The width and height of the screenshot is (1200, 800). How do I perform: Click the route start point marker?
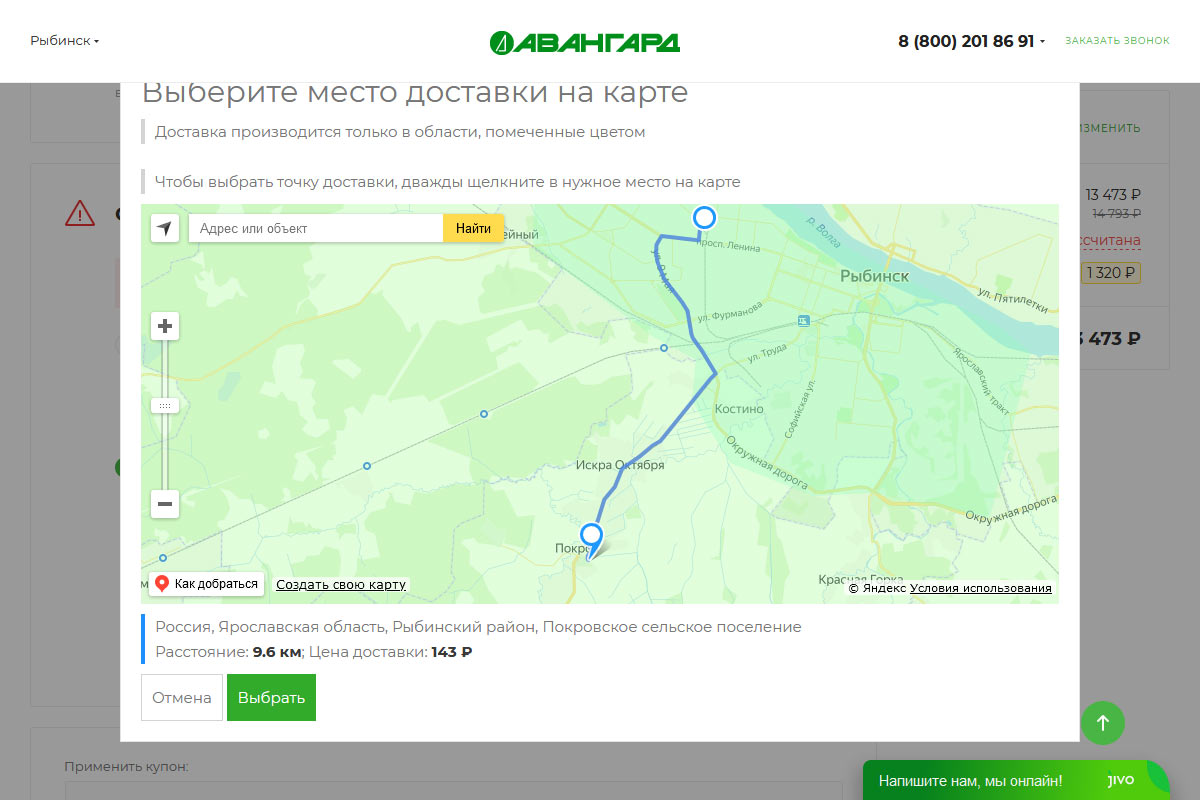point(705,218)
